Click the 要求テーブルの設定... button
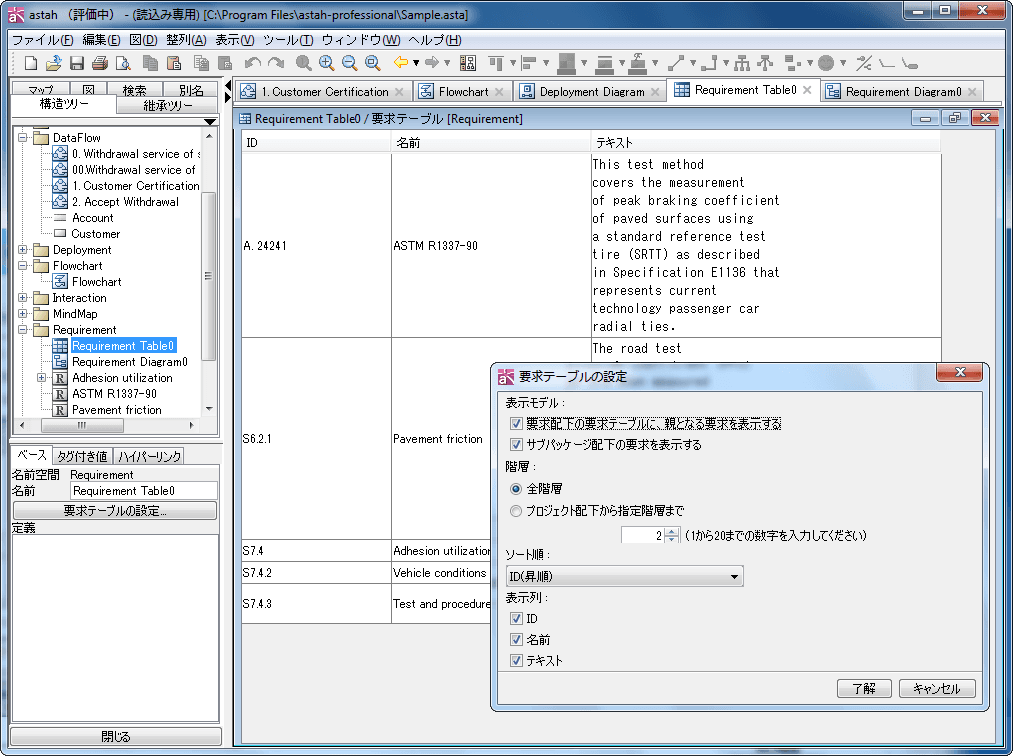This screenshot has height=756, width=1013. (x=115, y=510)
